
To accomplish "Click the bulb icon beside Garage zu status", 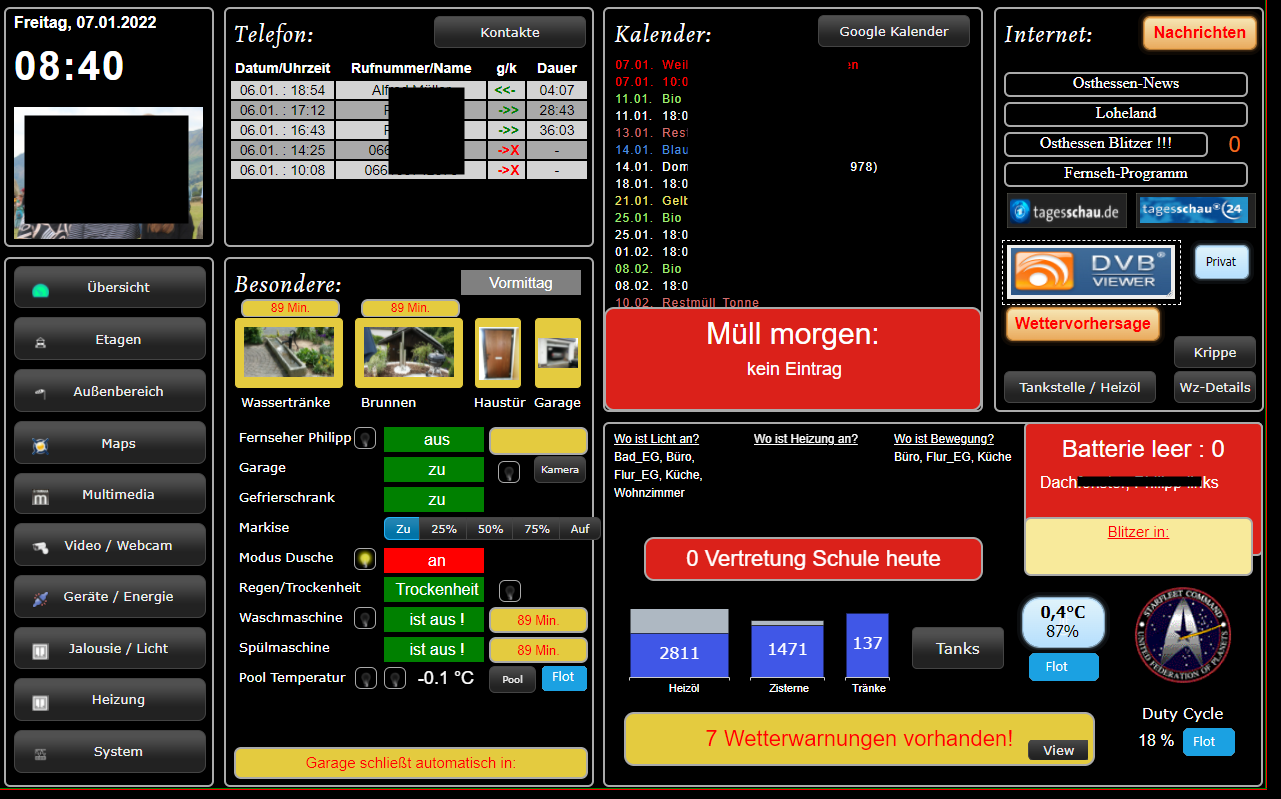I will 509,471.
